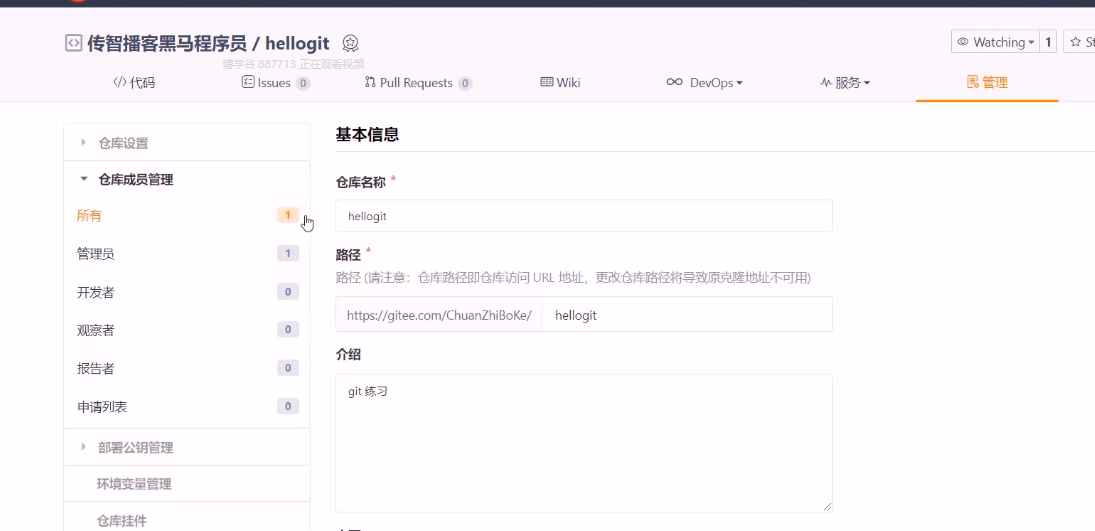Click the https://gitee.com/ChuanZhiBoKe/ prefix
This screenshot has height=531, width=1095.
pos(439,314)
